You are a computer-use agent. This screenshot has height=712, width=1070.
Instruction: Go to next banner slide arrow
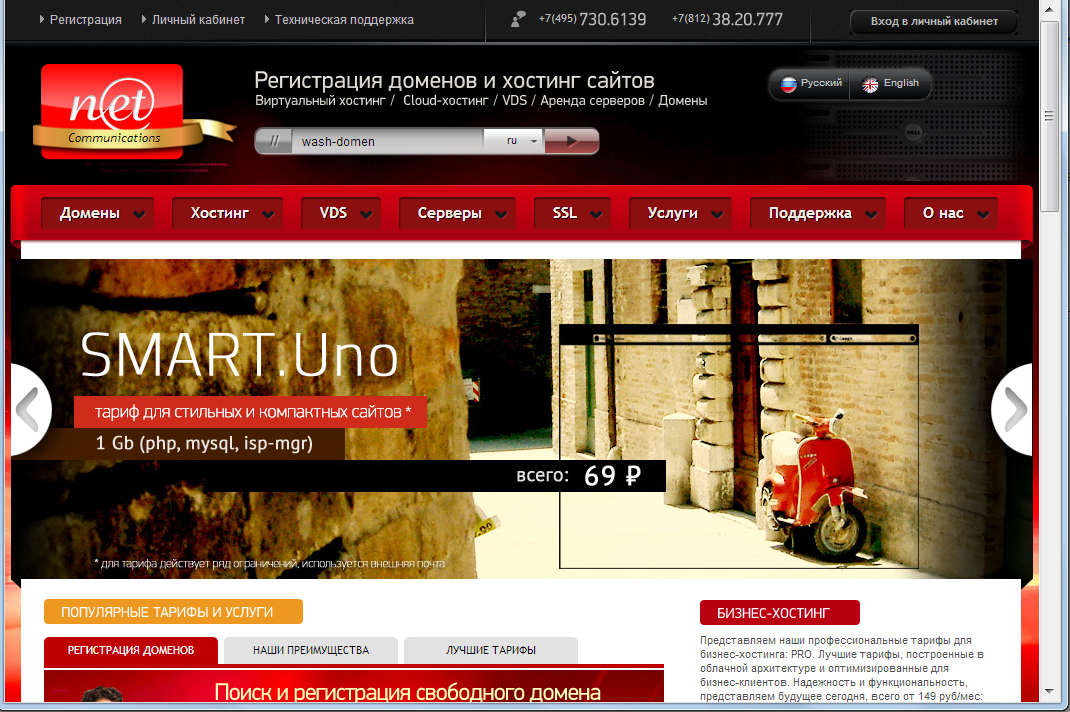click(1013, 409)
